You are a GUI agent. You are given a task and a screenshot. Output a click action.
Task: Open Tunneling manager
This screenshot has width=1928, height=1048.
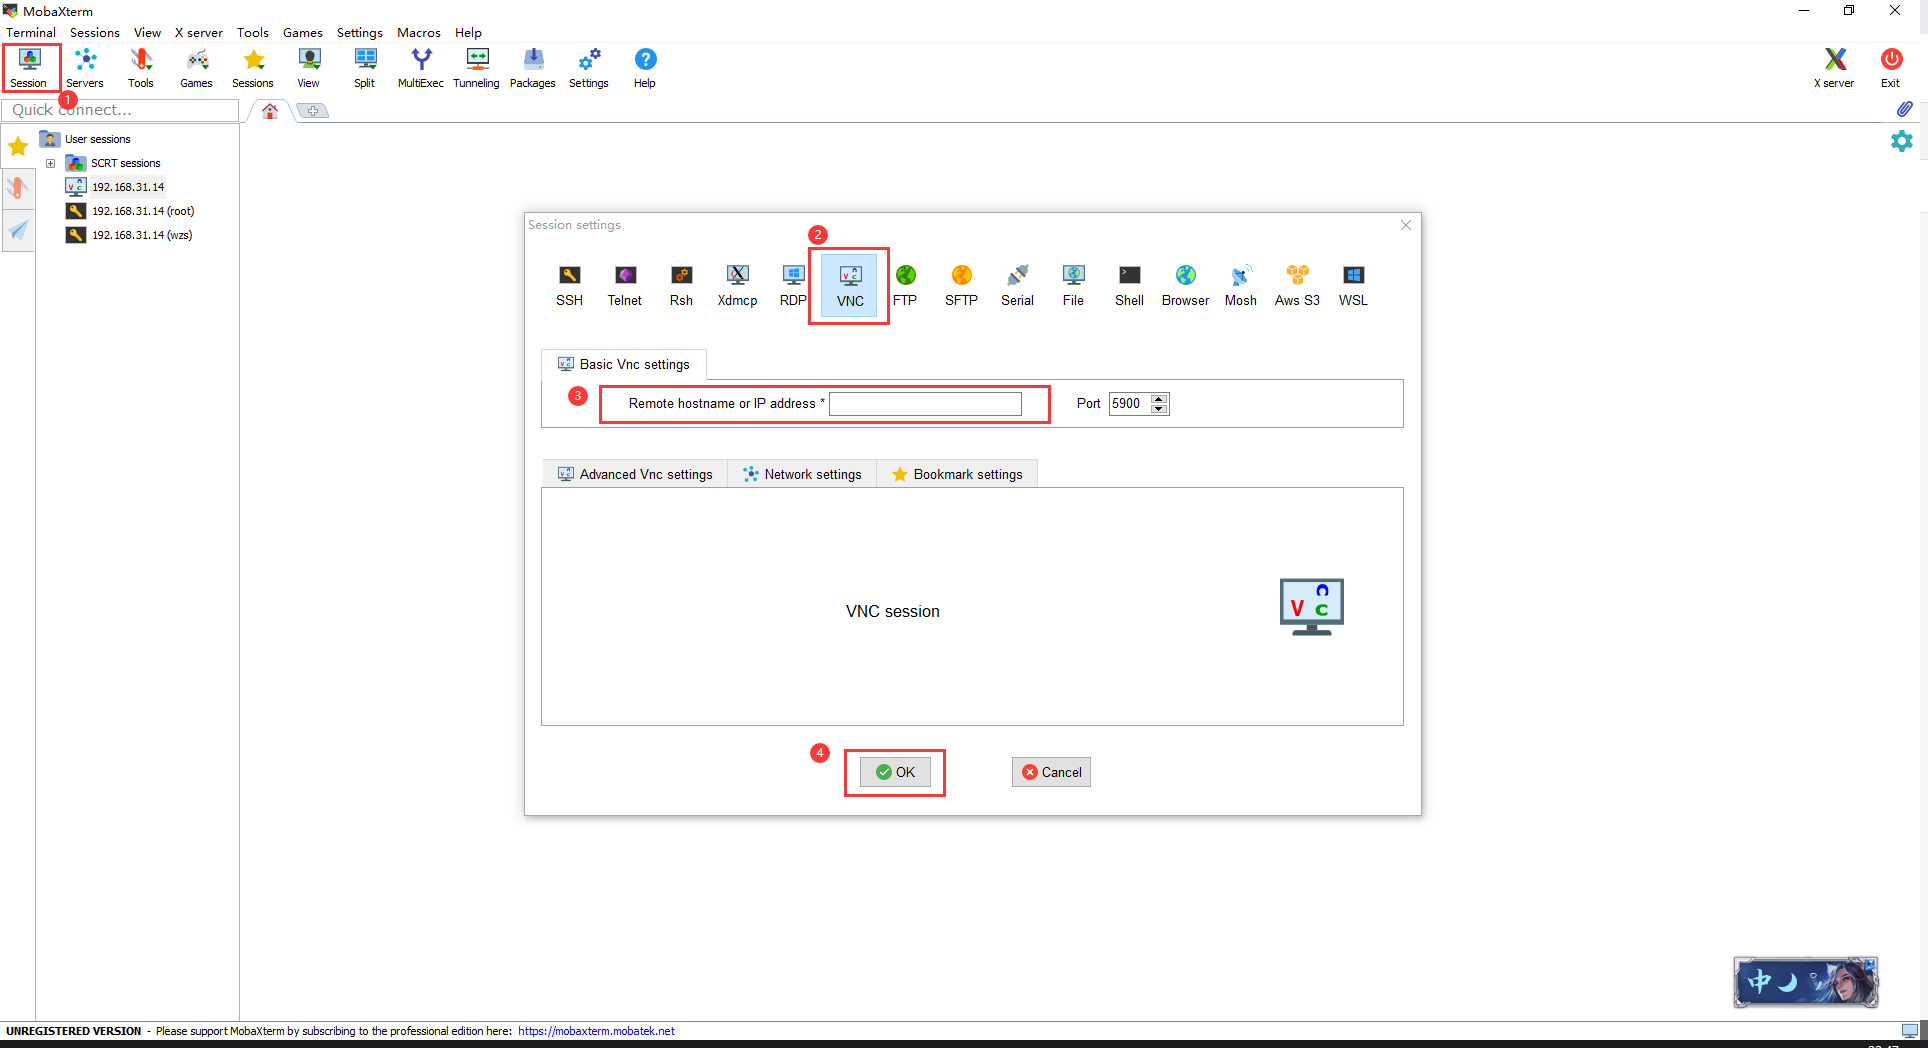pos(477,68)
